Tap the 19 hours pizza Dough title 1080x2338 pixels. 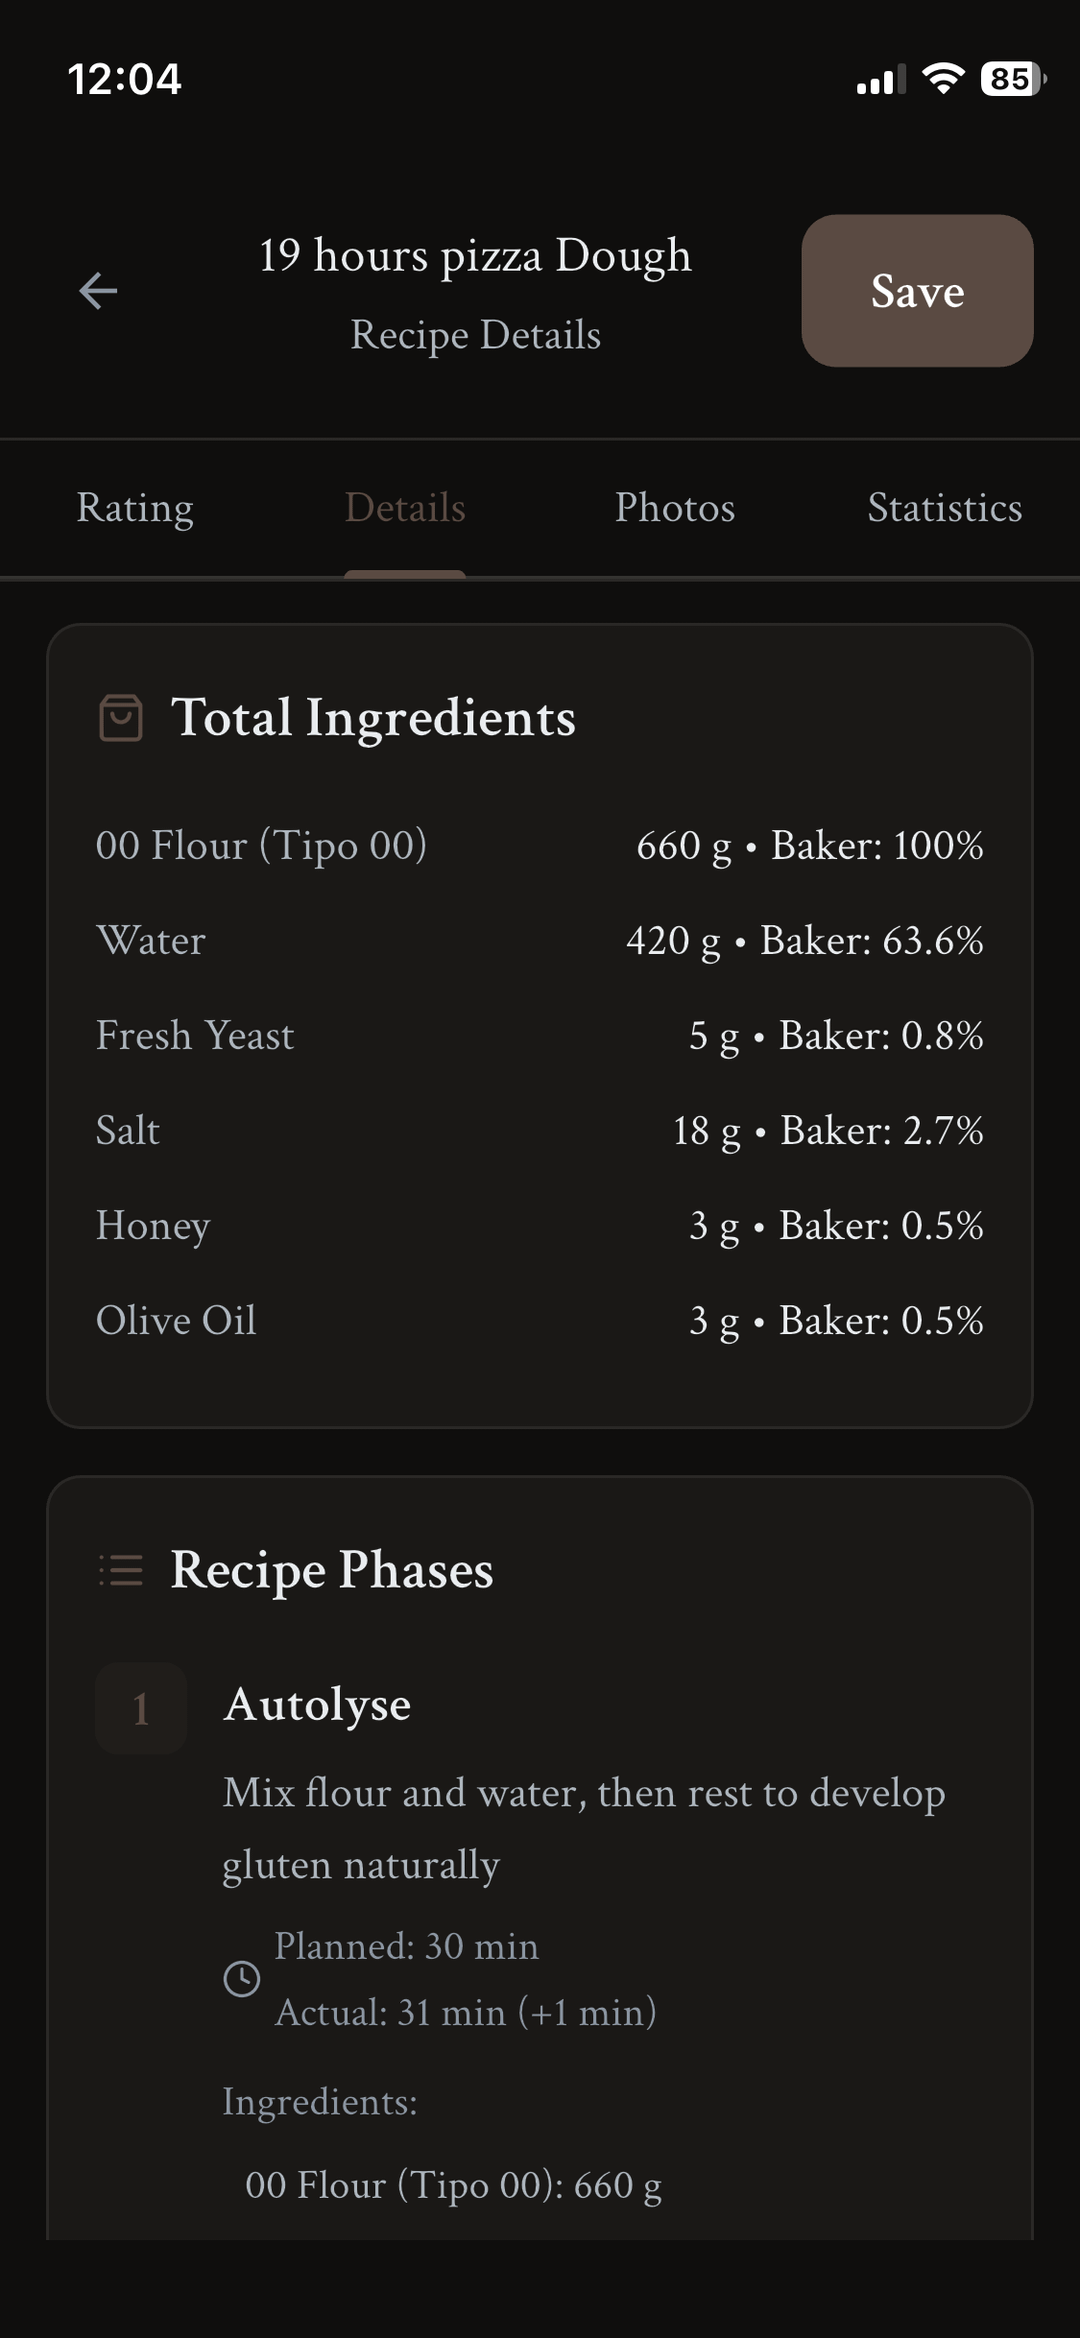(475, 256)
